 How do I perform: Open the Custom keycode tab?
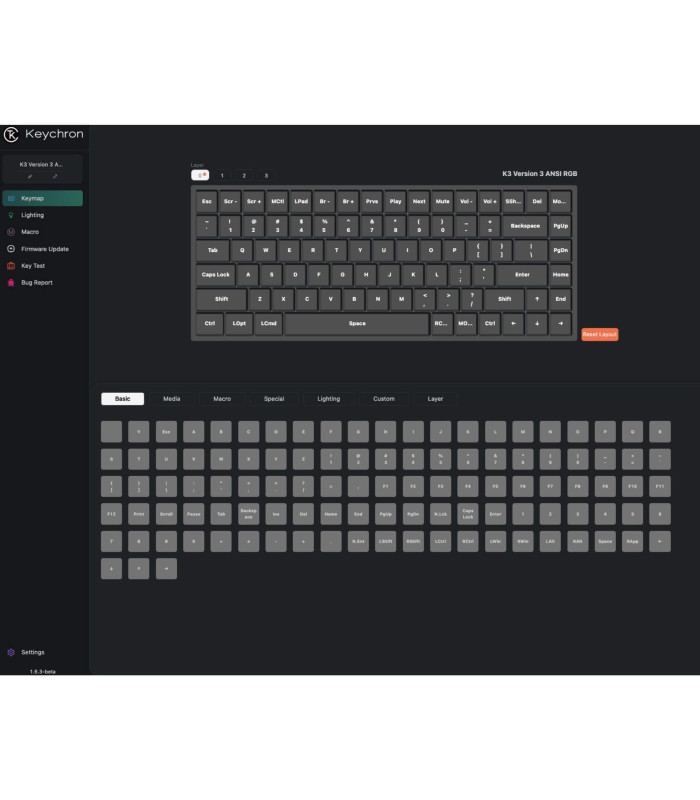coord(384,399)
